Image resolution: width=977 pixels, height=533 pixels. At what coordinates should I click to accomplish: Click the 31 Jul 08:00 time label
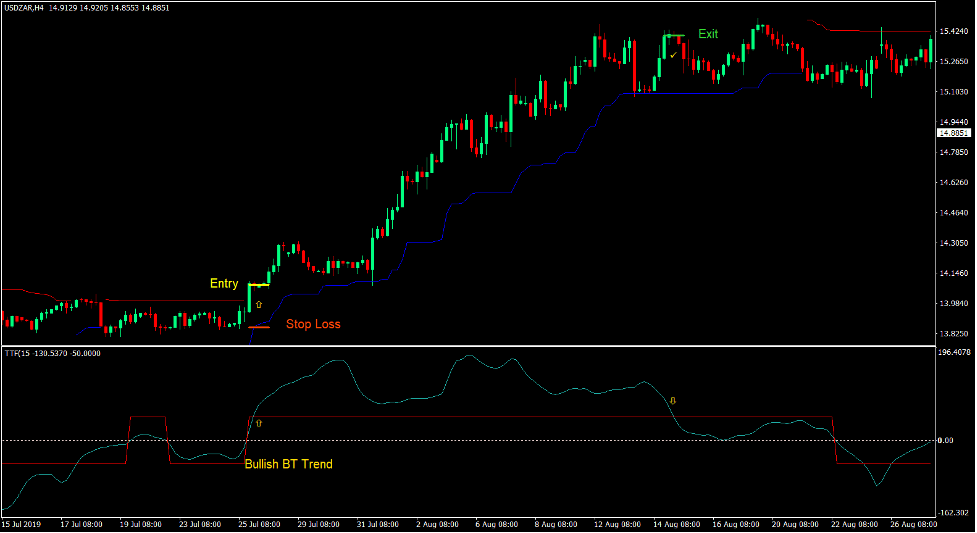pyautogui.click(x=378, y=525)
